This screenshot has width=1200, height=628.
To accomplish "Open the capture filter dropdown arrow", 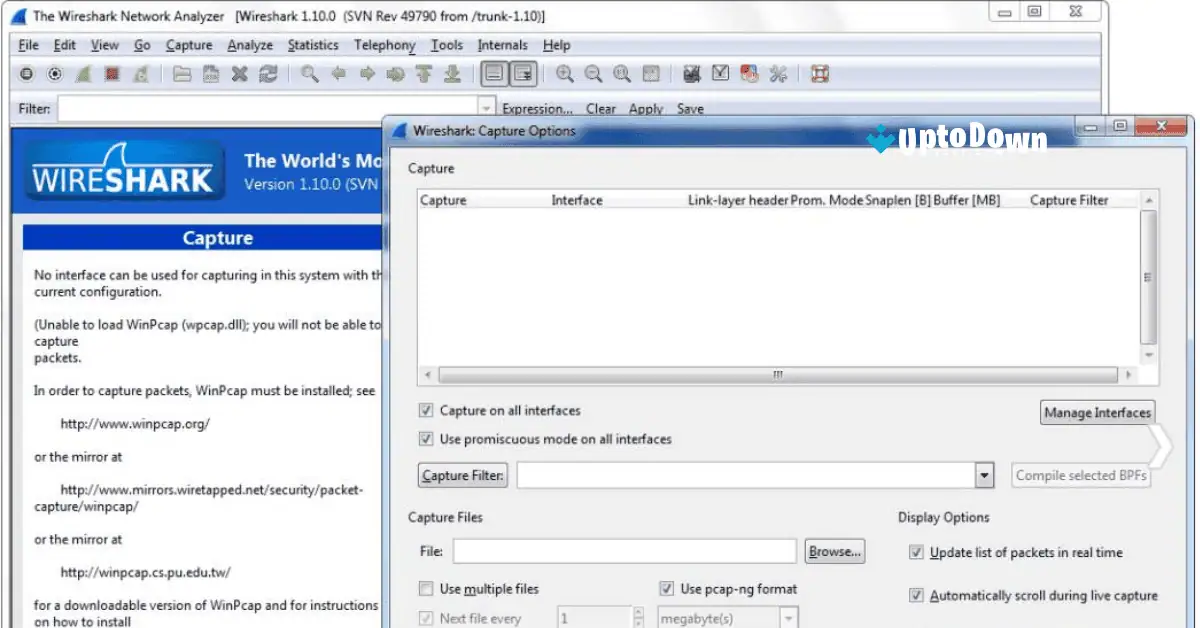I will [x=984, y=475].
